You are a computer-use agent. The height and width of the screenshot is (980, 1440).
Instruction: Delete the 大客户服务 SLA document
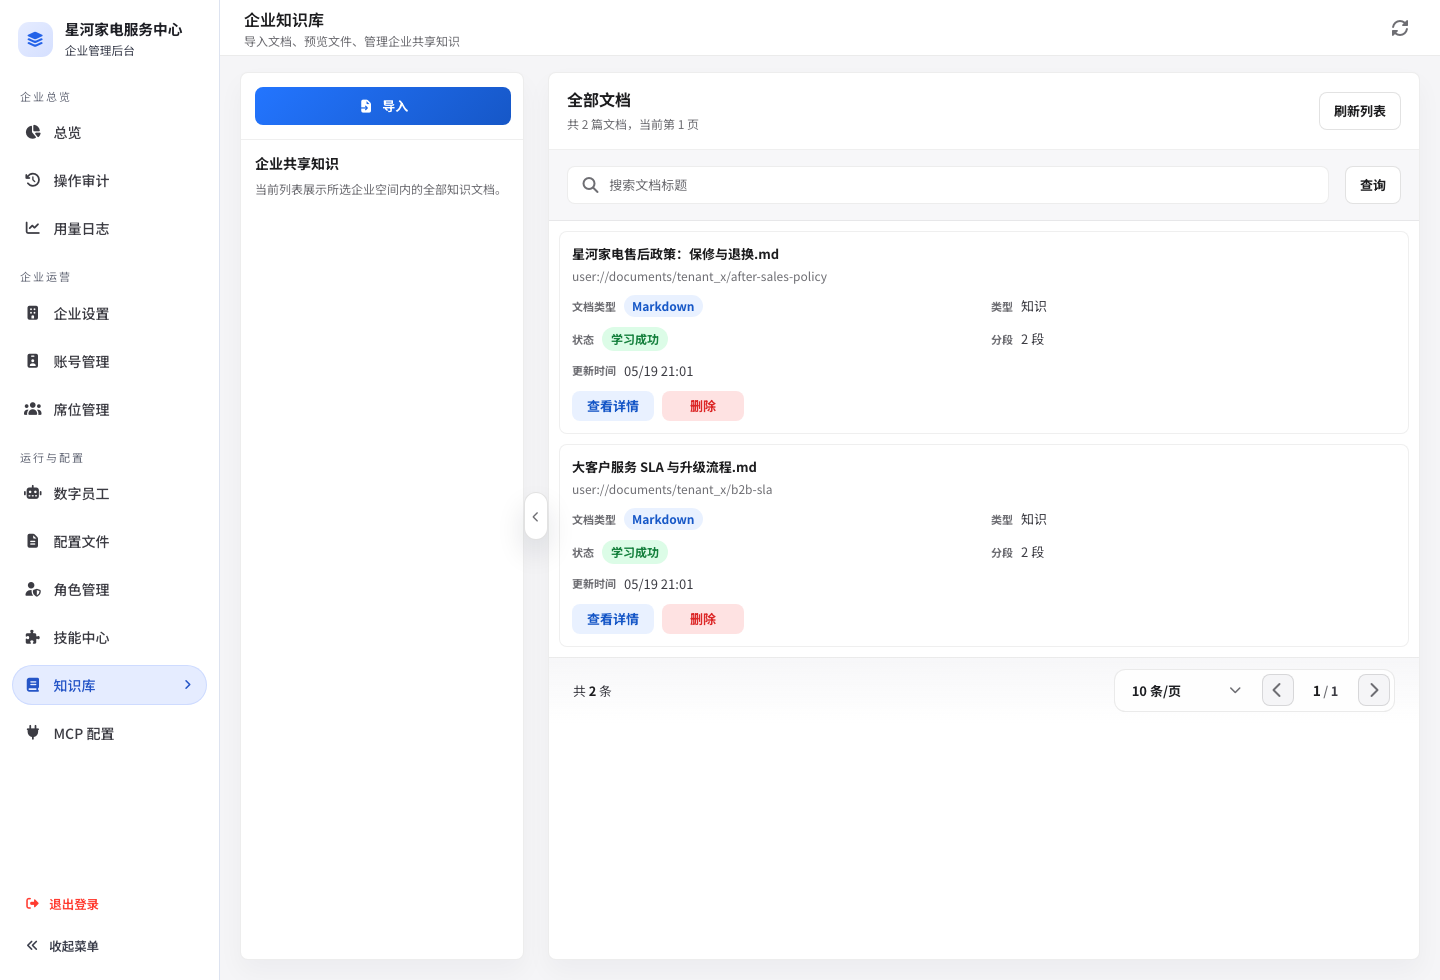coord(703,619)
